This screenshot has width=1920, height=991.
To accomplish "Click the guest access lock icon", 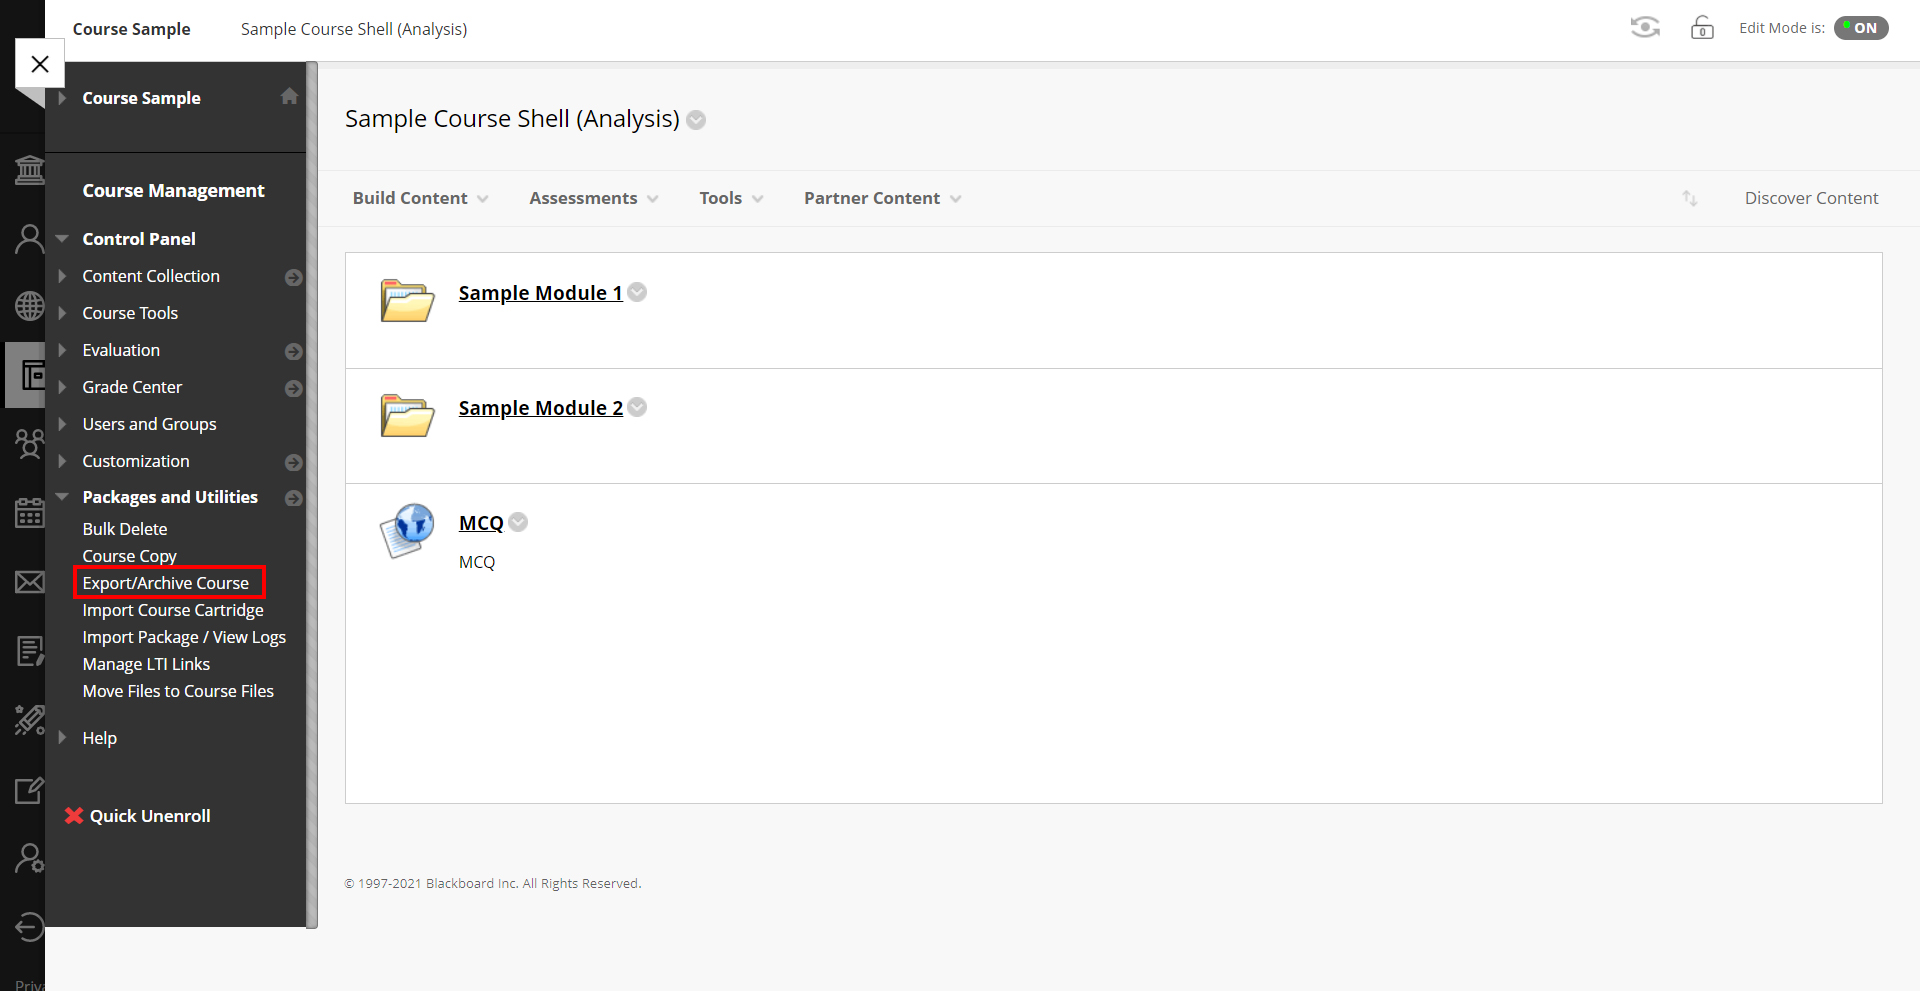I will (1702, 28).
